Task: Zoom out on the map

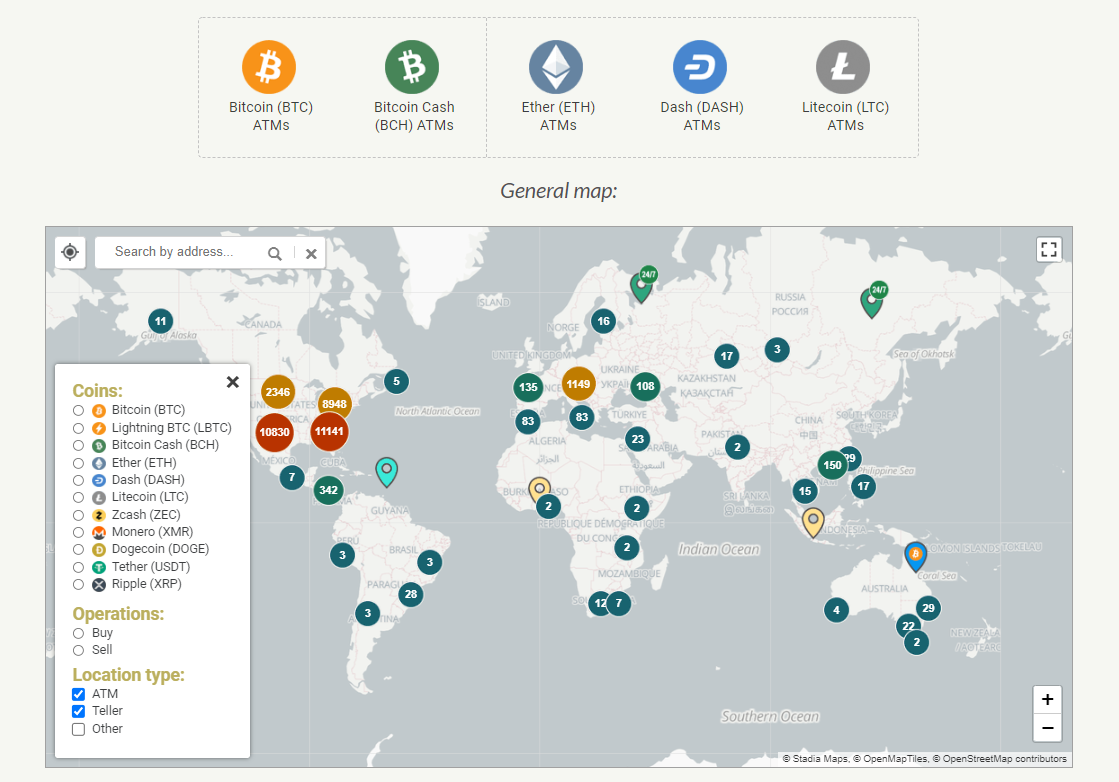Action: [x=1047, y=728]
